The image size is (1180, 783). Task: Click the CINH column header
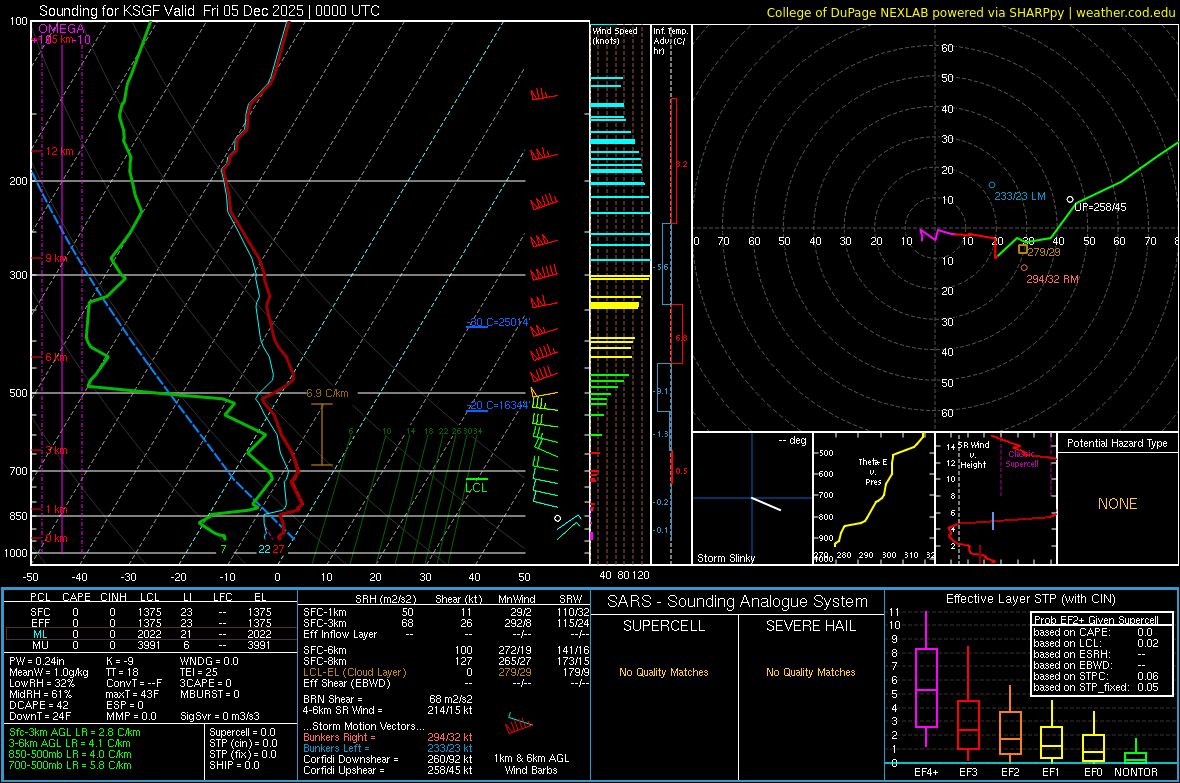pos(114,597)
